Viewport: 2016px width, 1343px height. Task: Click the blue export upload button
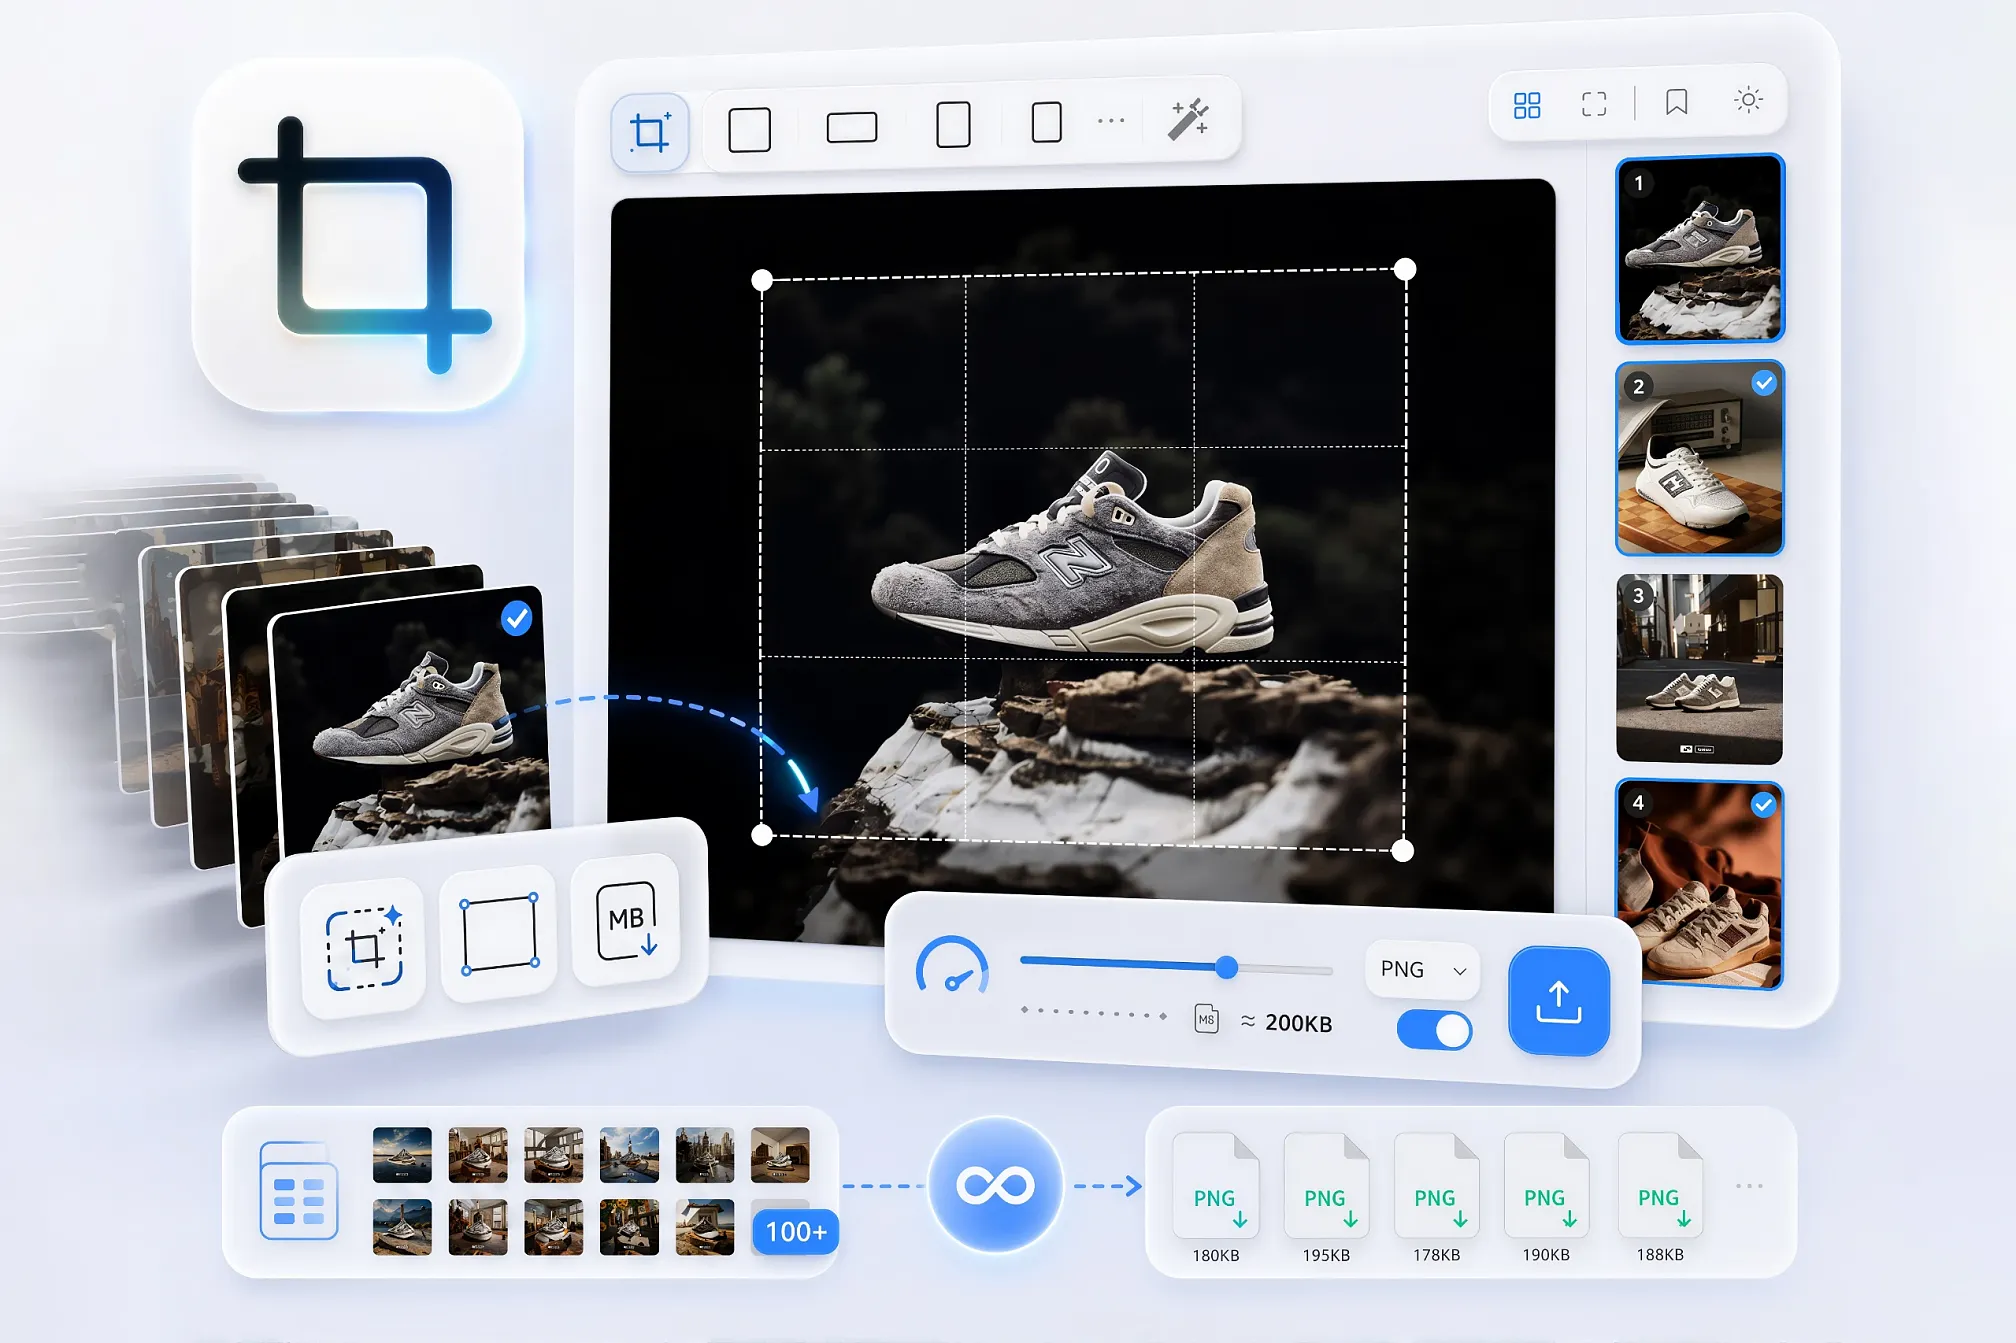coord(1559,1001)
